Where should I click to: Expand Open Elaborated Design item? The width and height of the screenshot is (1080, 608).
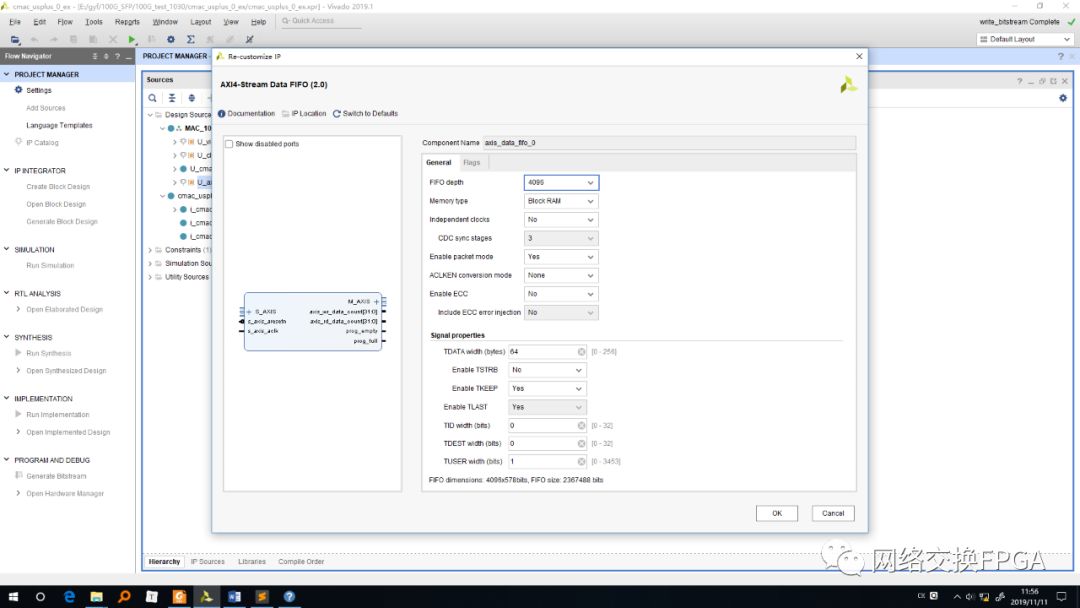click(18, 309)
